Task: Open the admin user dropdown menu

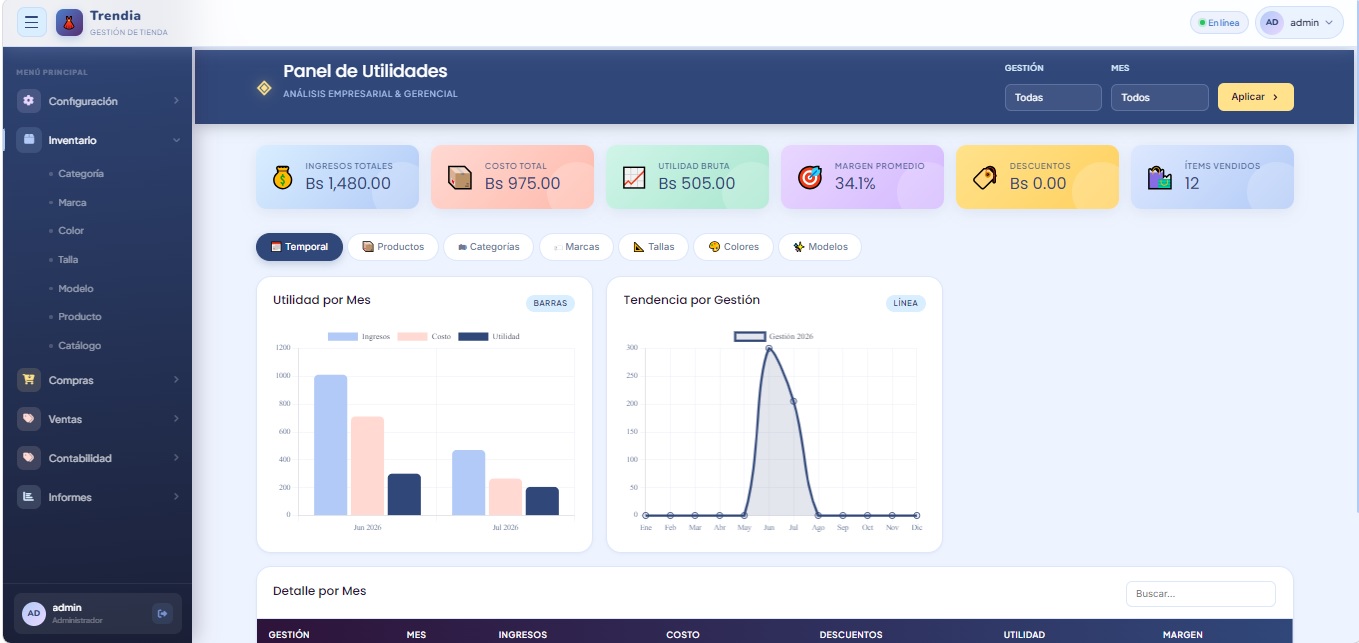Action: (x=1299, y=22)
